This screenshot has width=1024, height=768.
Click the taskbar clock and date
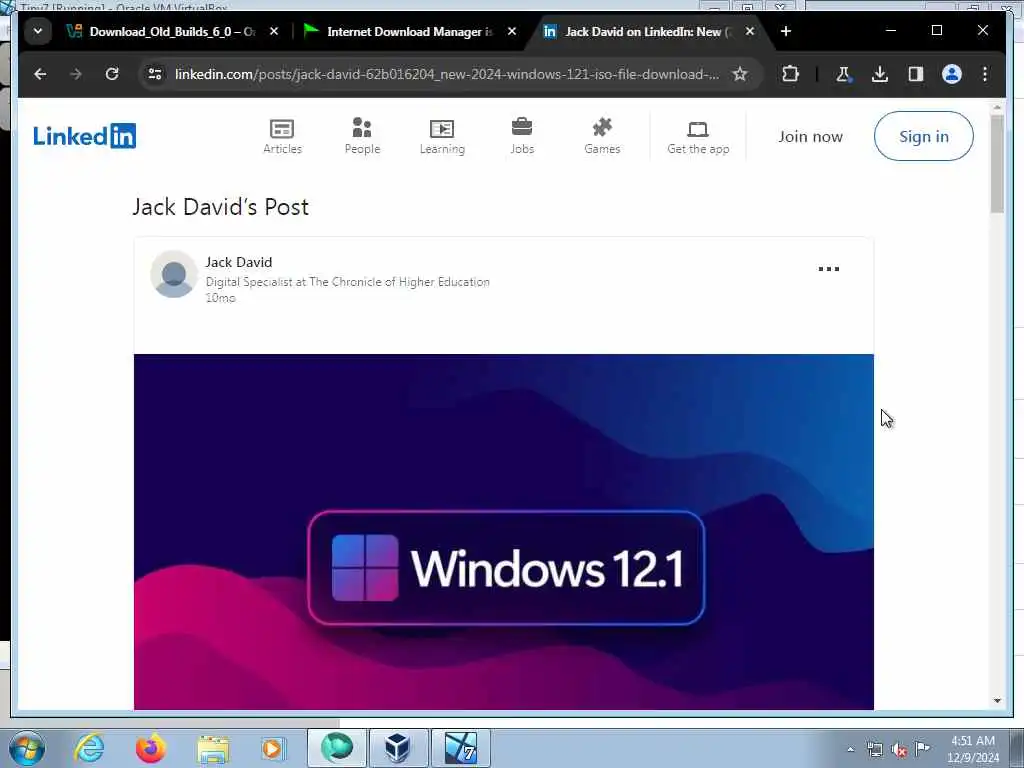973,749
